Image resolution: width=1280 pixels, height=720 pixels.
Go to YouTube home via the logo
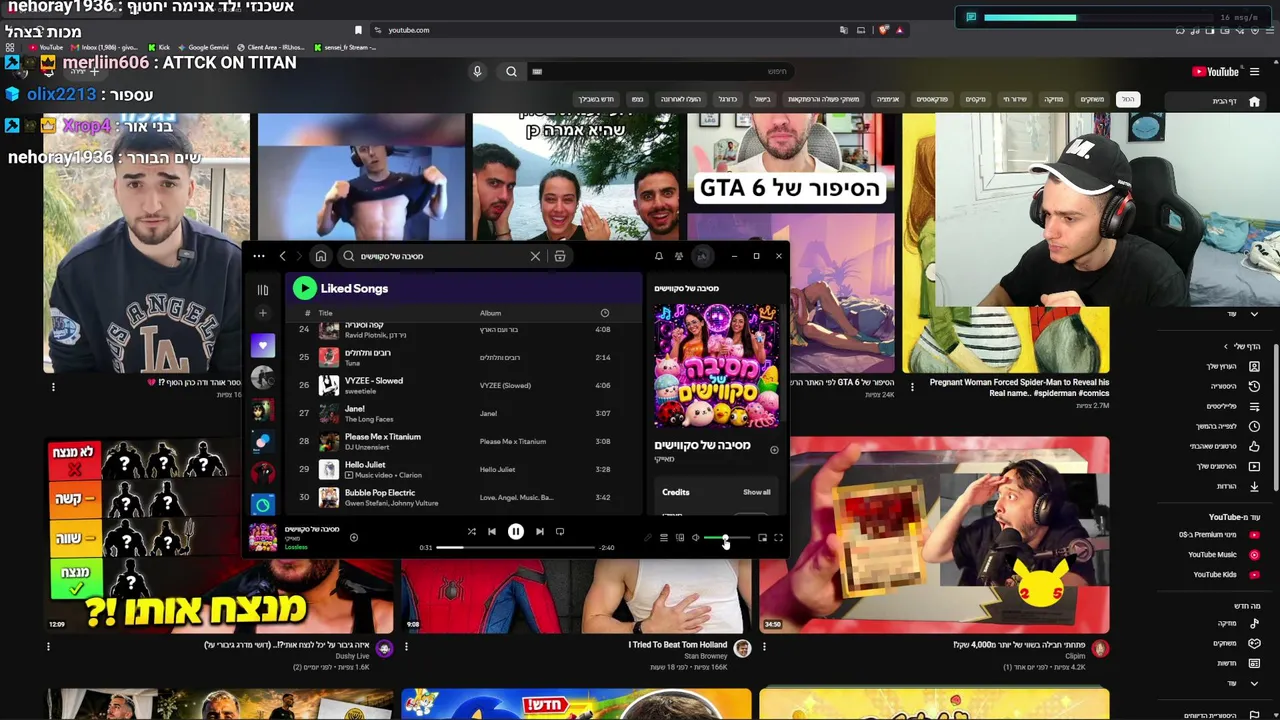(x=1216, y=72)
